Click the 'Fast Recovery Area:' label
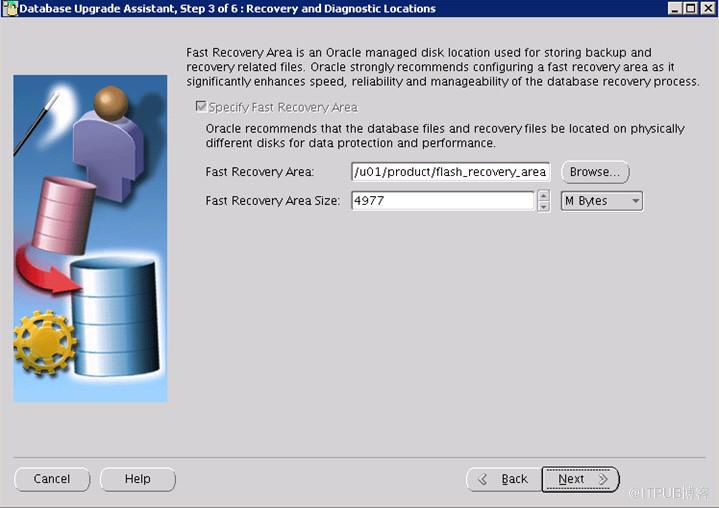 pos(260,172)
